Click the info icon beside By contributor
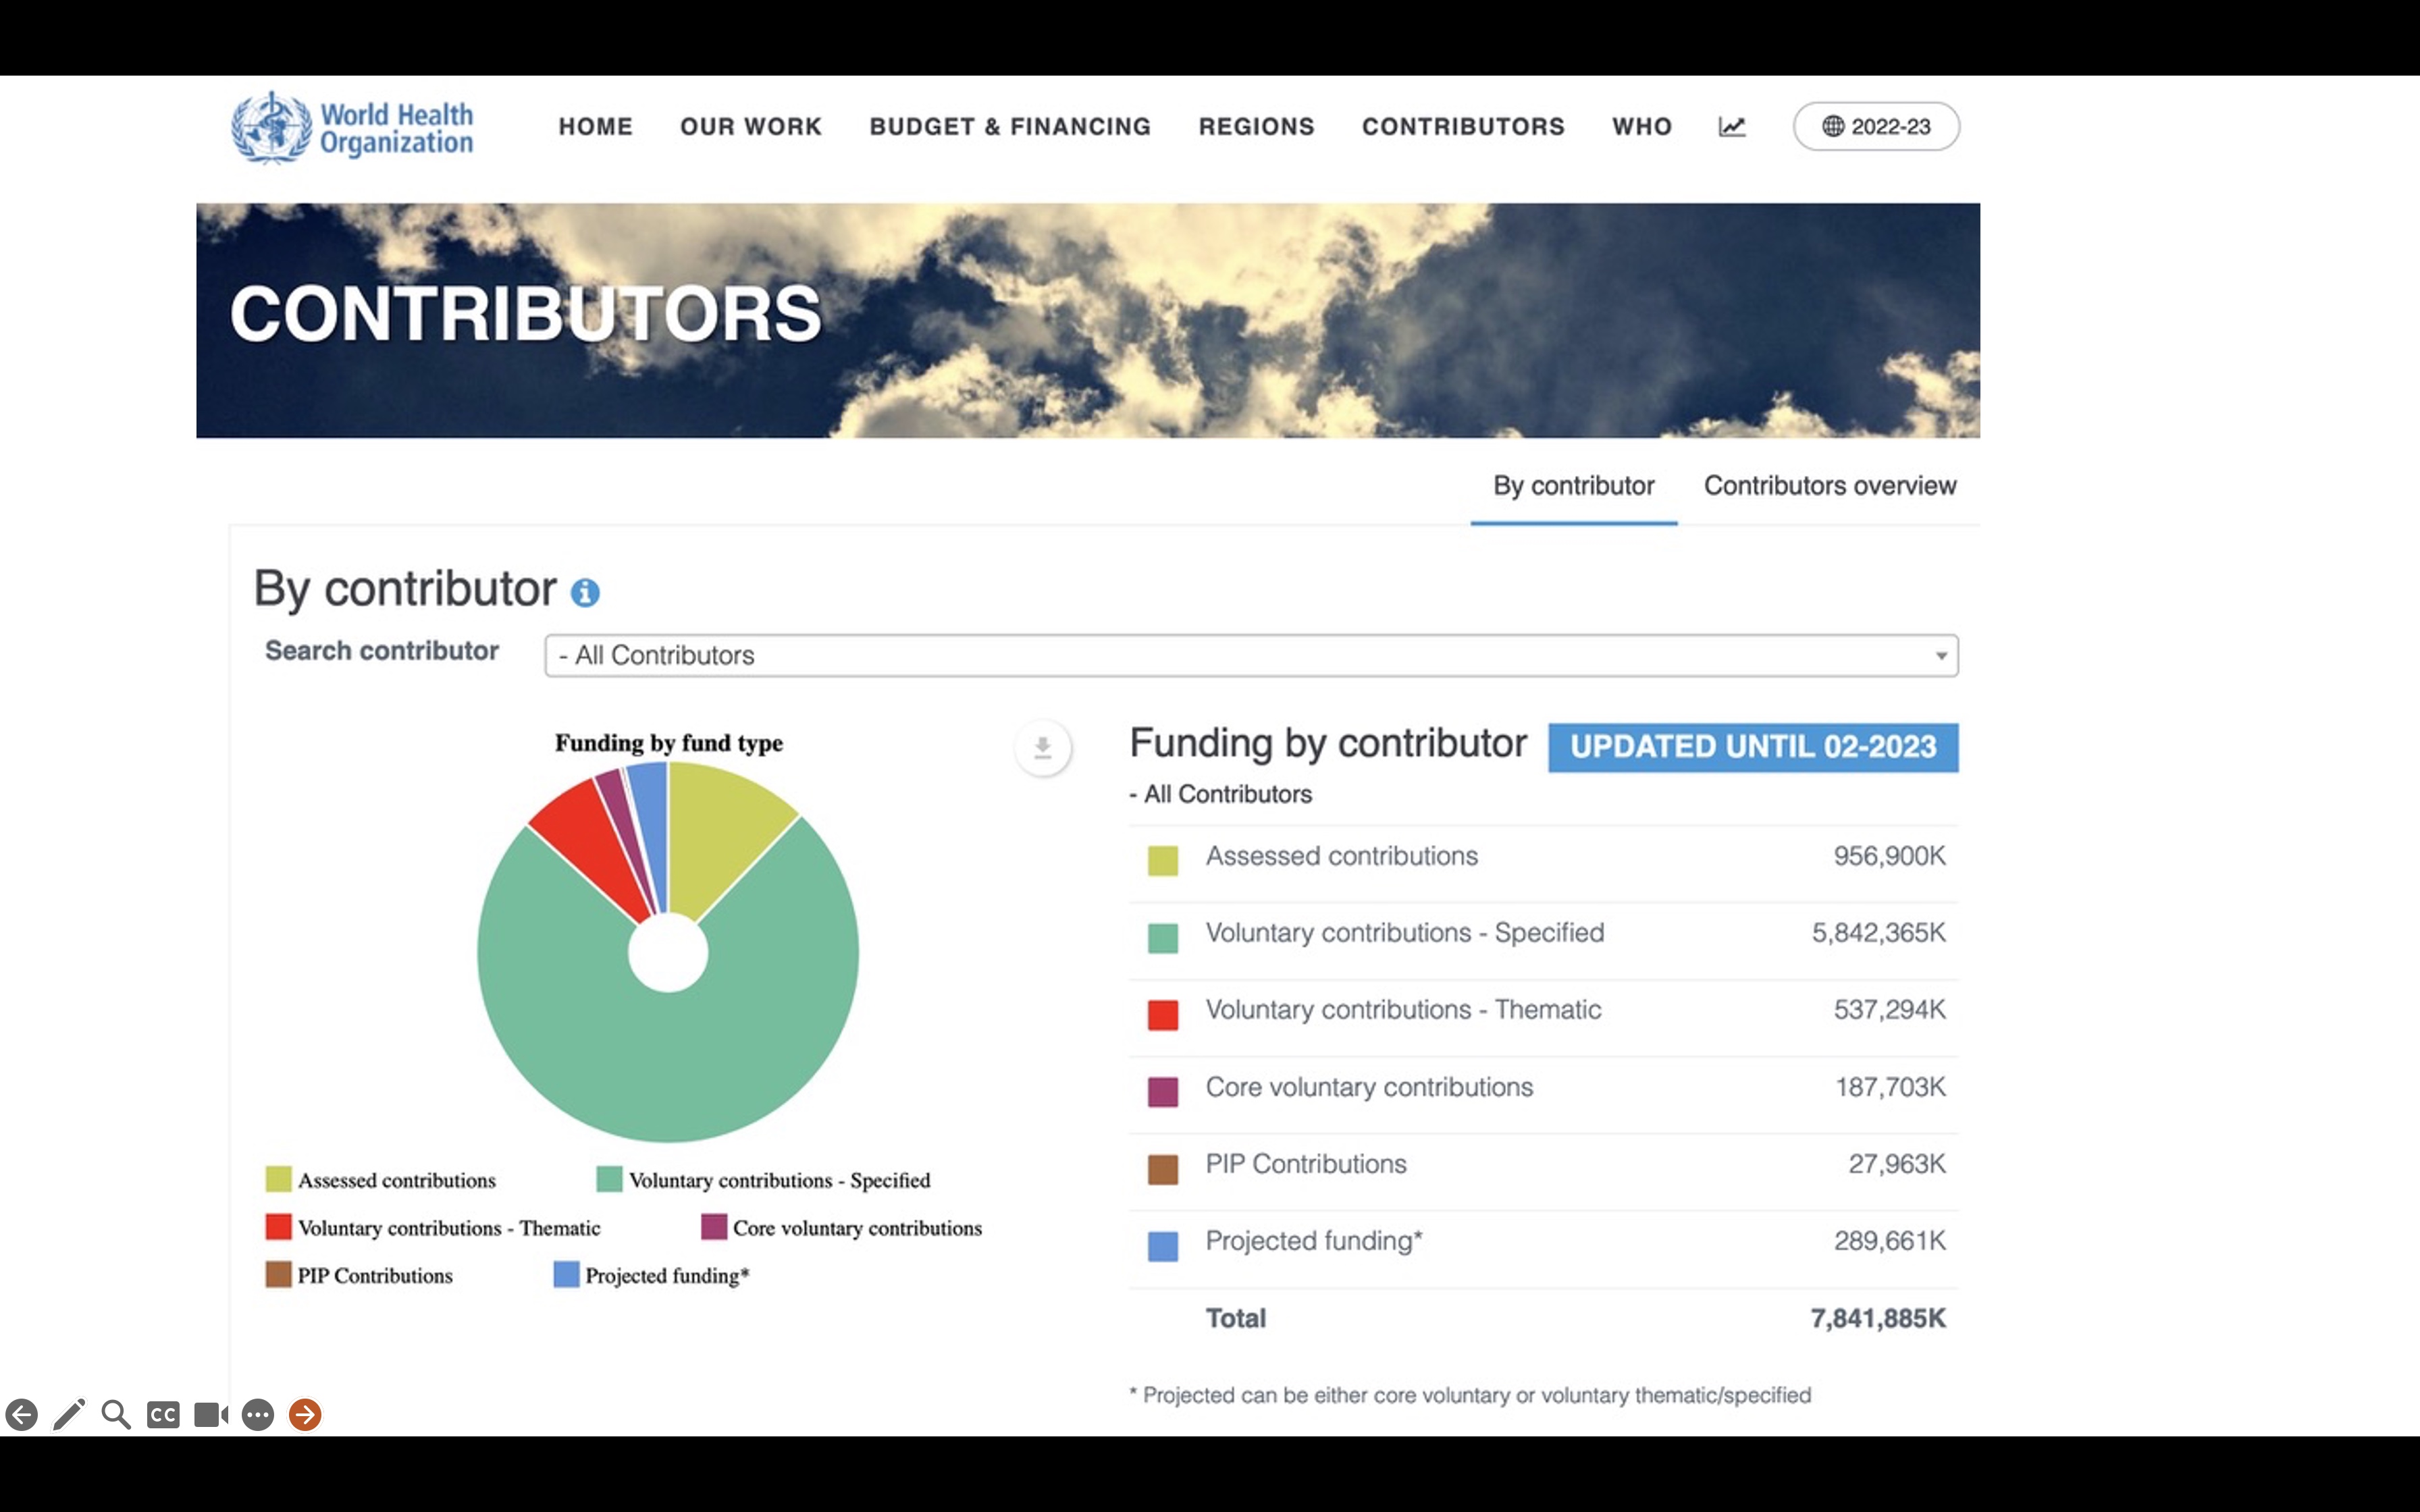 [x=585, y=593]
